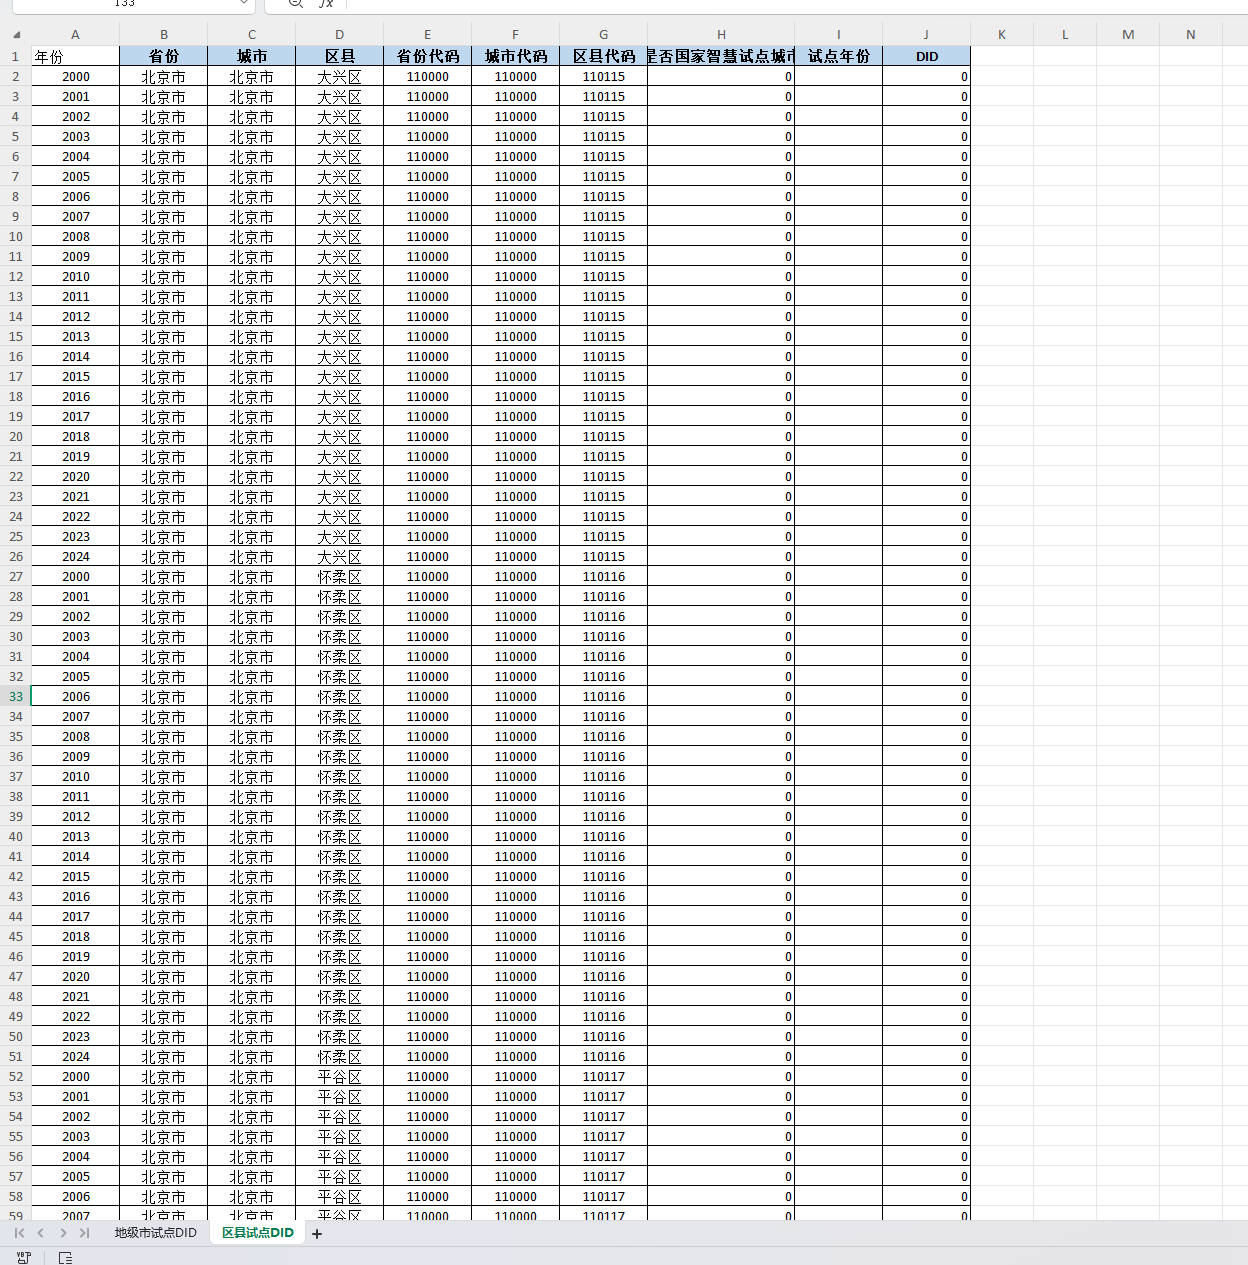Select column F header
The height and width of the screenshot is (1265, 1248).
(x=515, y=34)
